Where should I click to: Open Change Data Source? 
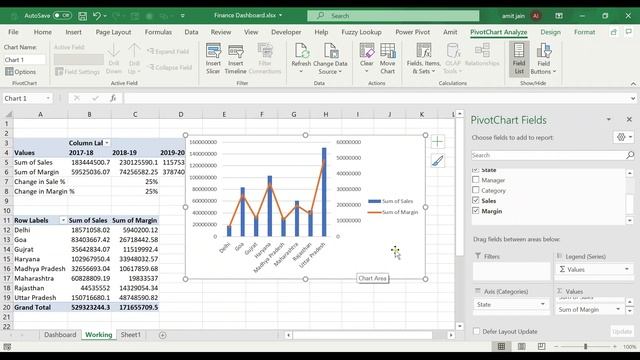330,59
